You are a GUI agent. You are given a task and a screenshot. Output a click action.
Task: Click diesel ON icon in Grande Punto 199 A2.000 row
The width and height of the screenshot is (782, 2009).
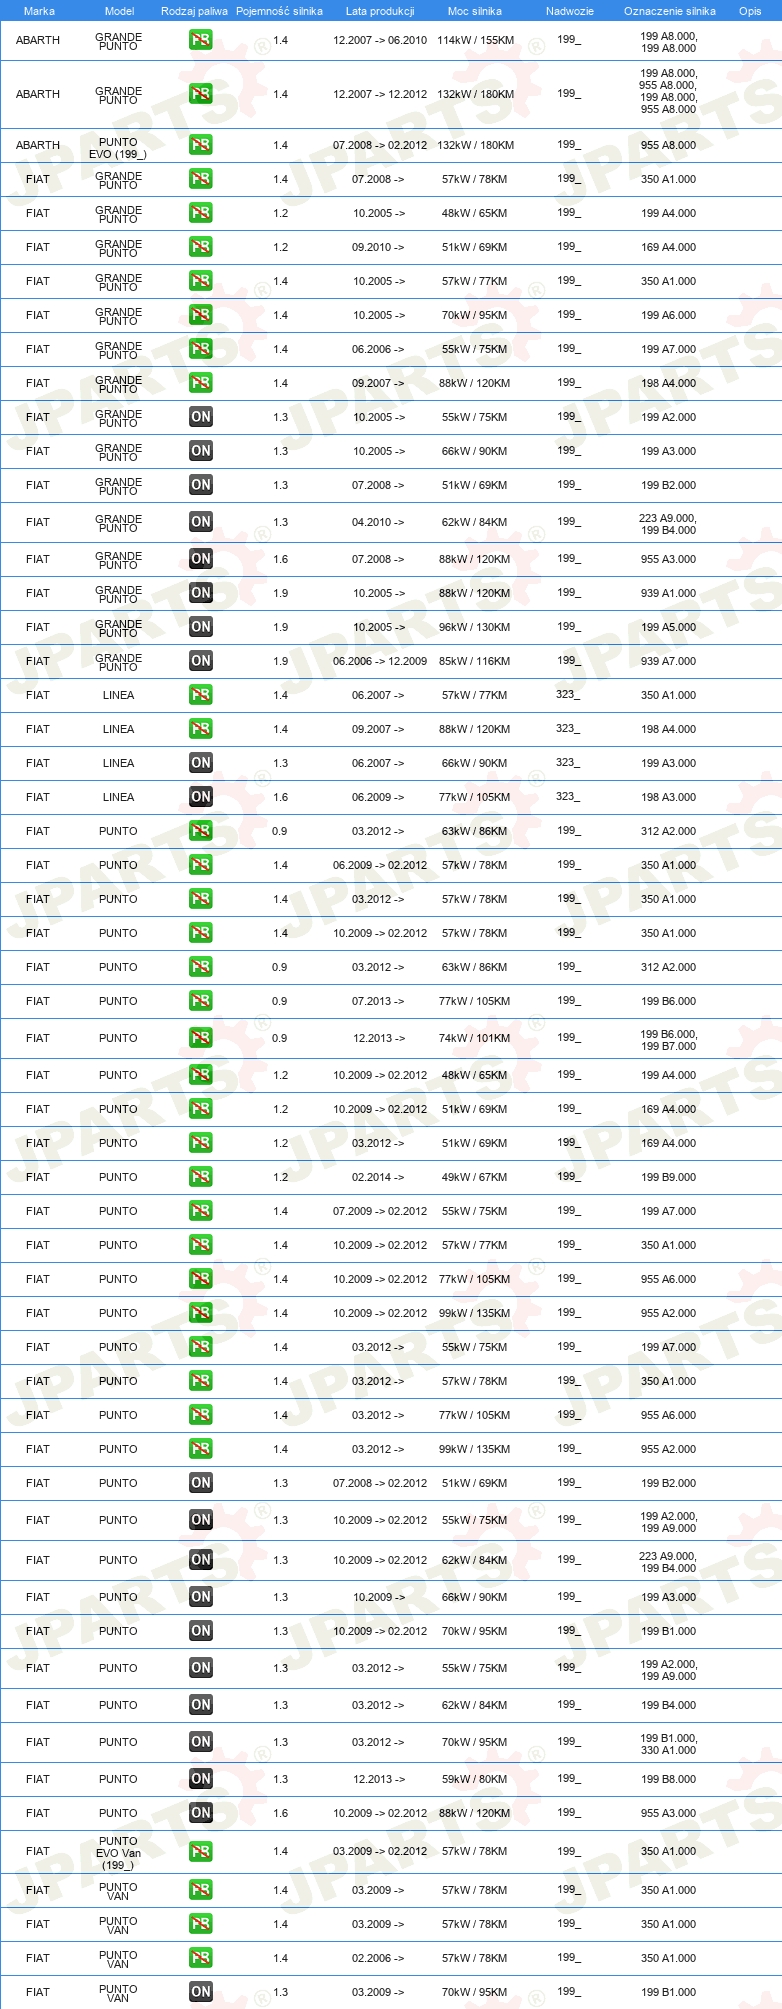201,417
